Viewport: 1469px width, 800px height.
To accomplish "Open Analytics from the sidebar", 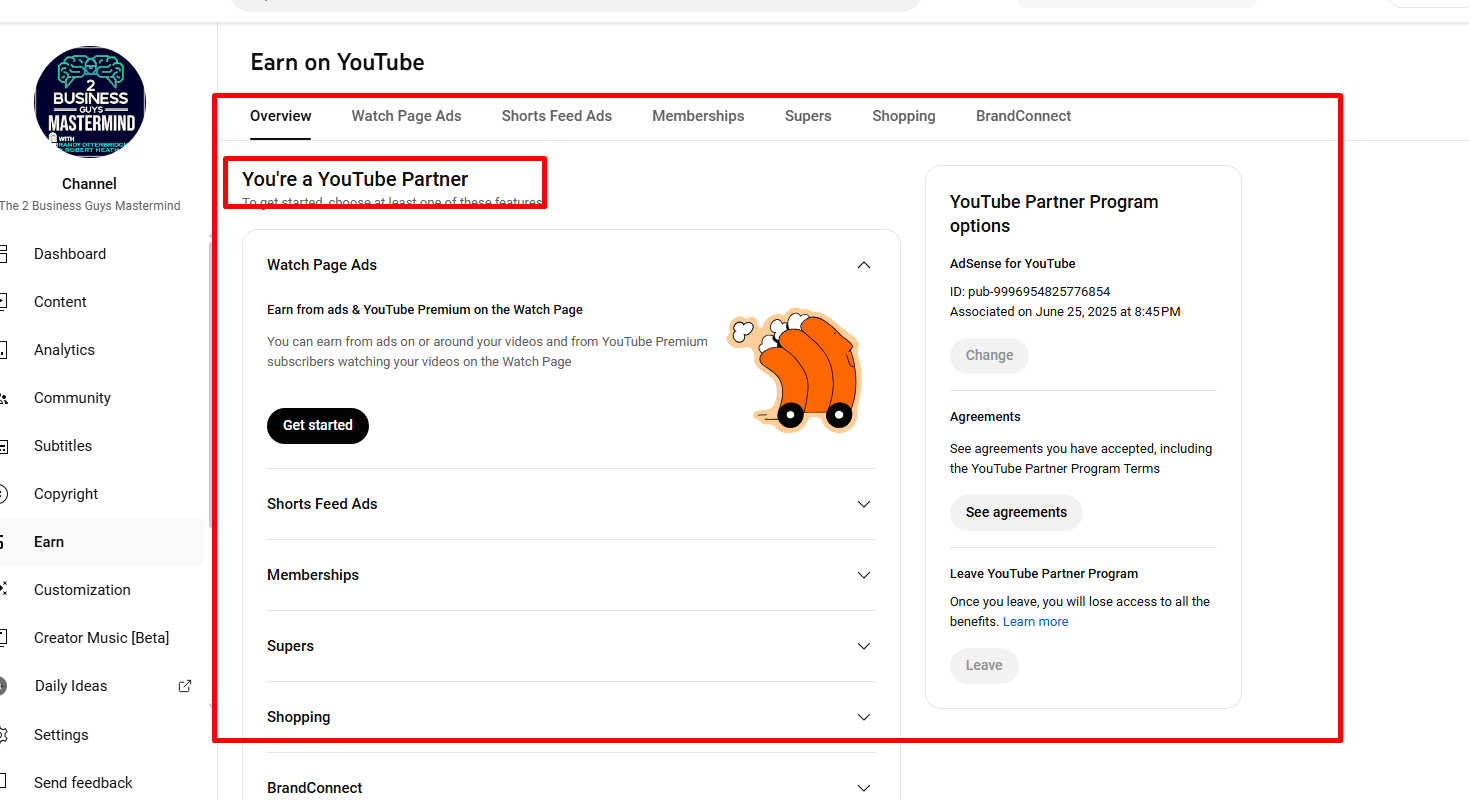I will (x=64, y=350).
